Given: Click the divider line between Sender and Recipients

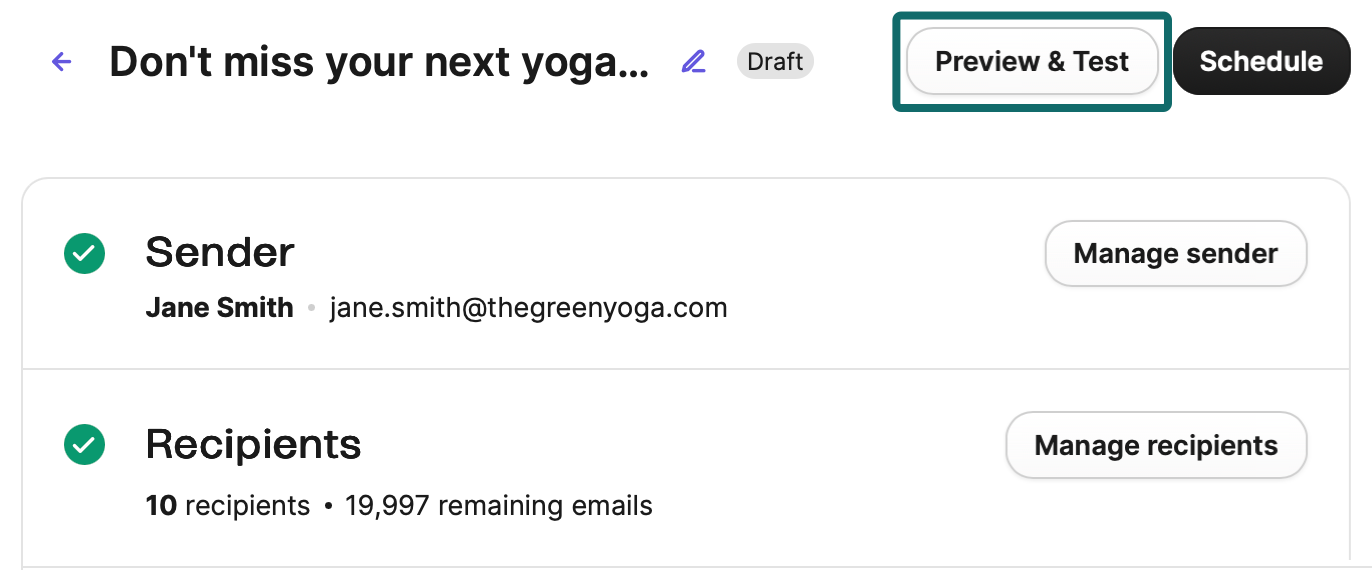Looking at the screenshot, I should click(686, 369).
